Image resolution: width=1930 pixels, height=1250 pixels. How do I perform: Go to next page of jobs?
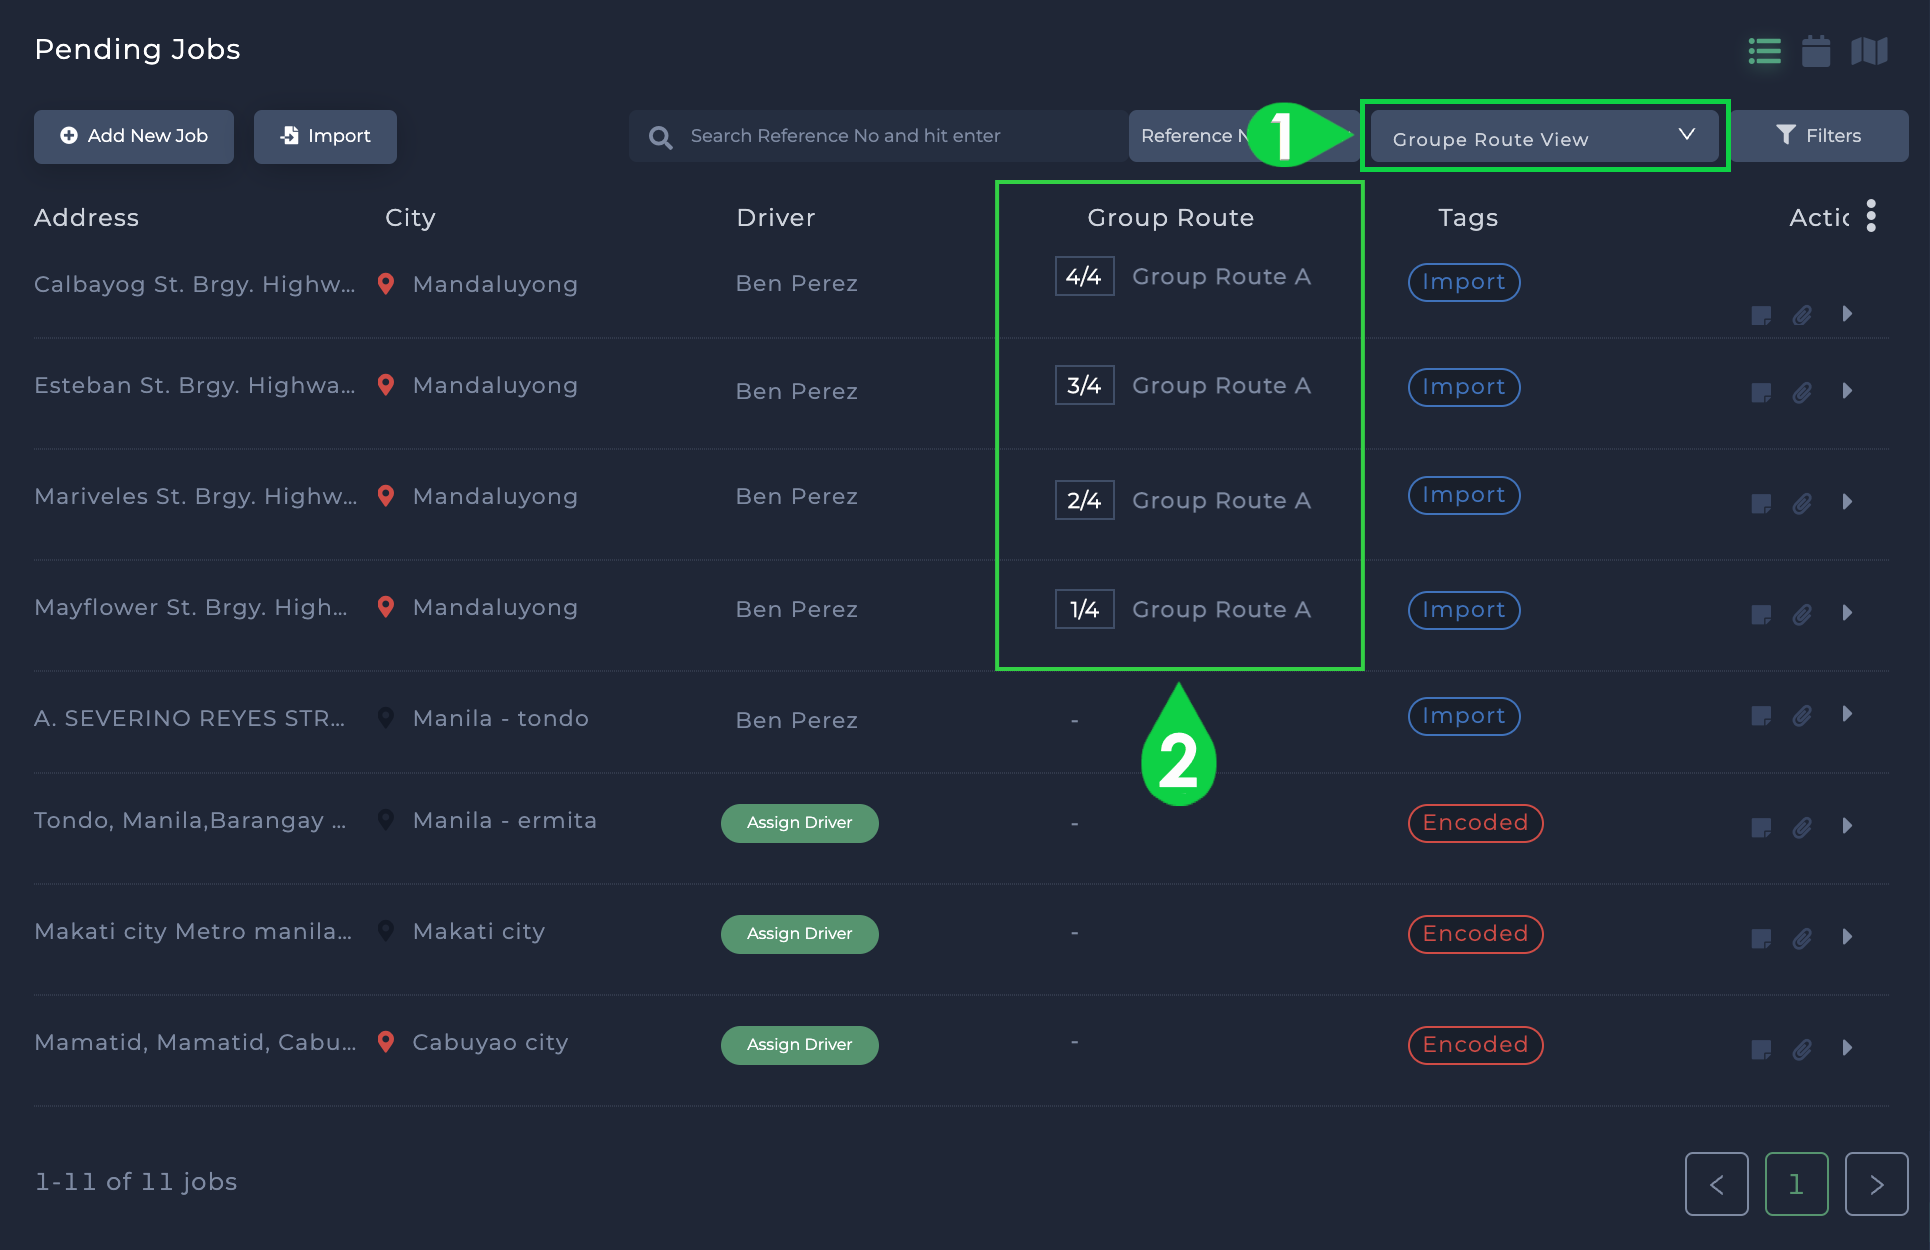[x=1877, y=1184]
